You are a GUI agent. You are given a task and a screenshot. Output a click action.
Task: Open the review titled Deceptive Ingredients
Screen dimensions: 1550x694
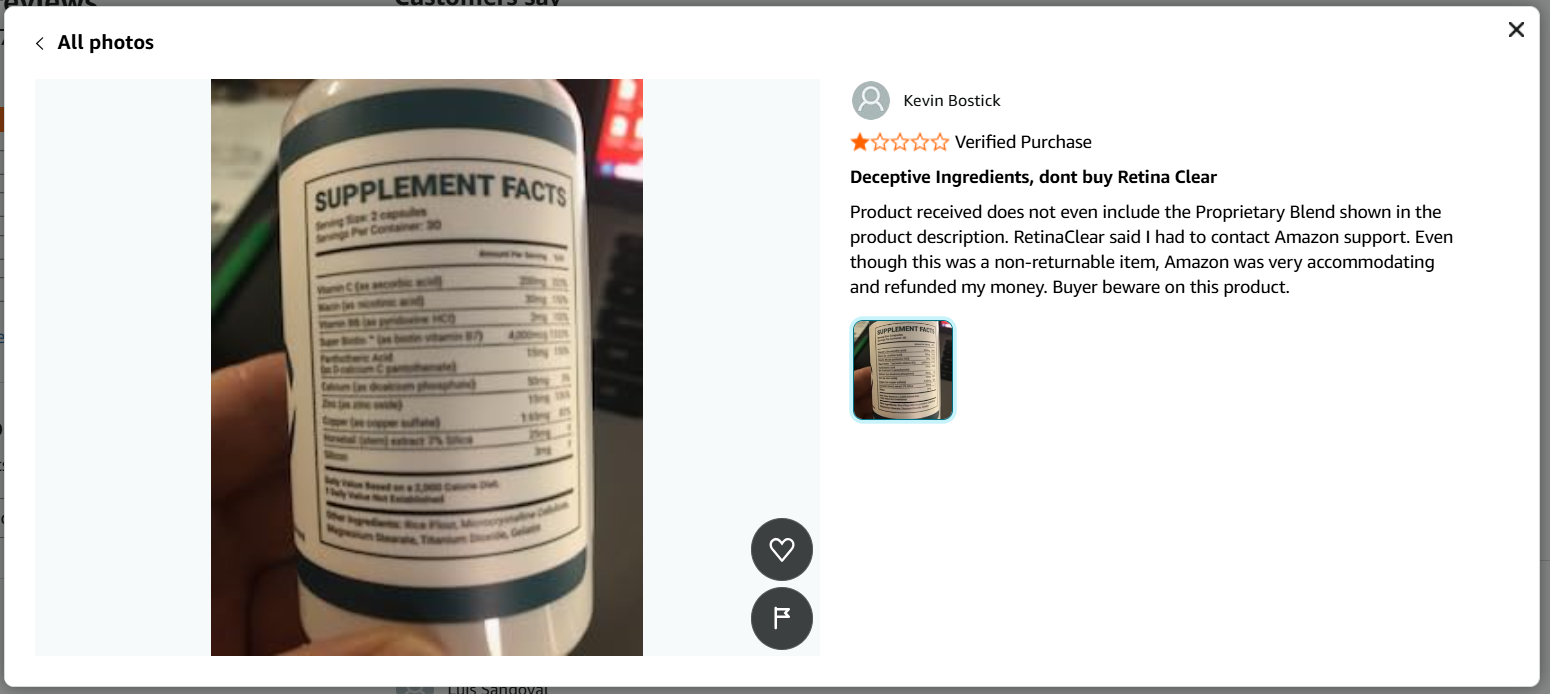pyautogui.click(x=1033, y=177)
